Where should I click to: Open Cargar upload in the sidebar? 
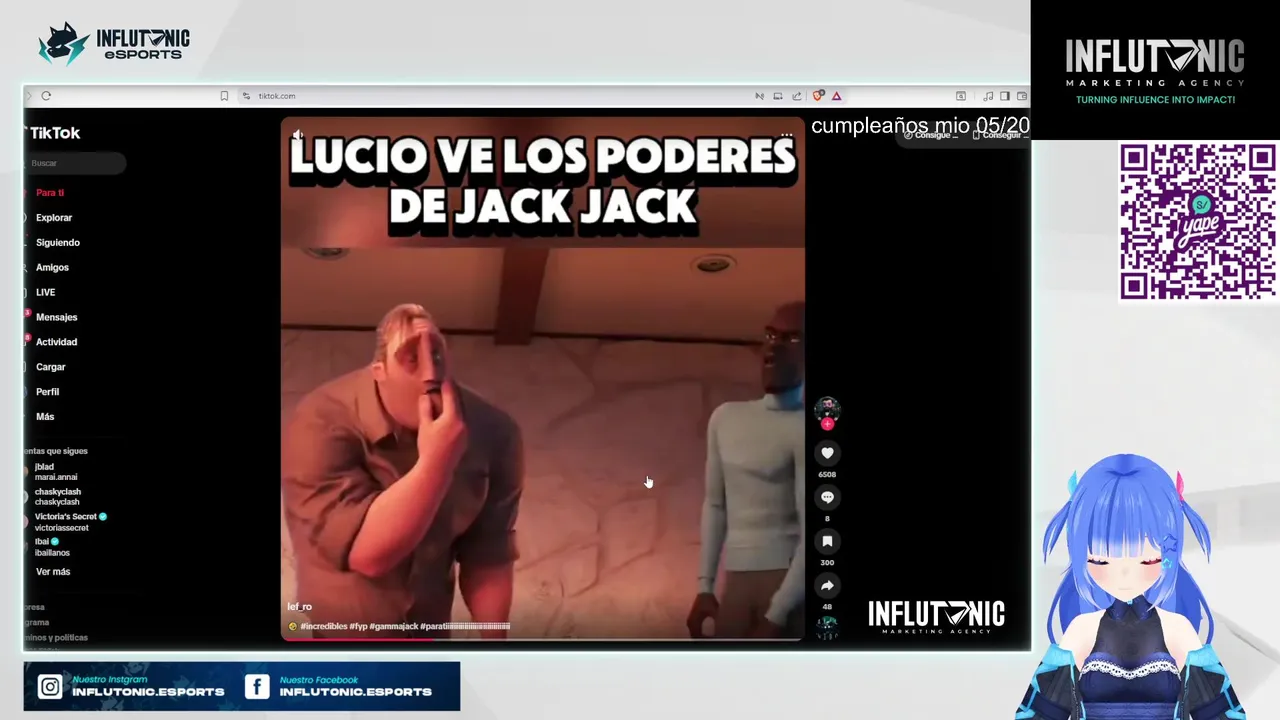pos(50,367)
